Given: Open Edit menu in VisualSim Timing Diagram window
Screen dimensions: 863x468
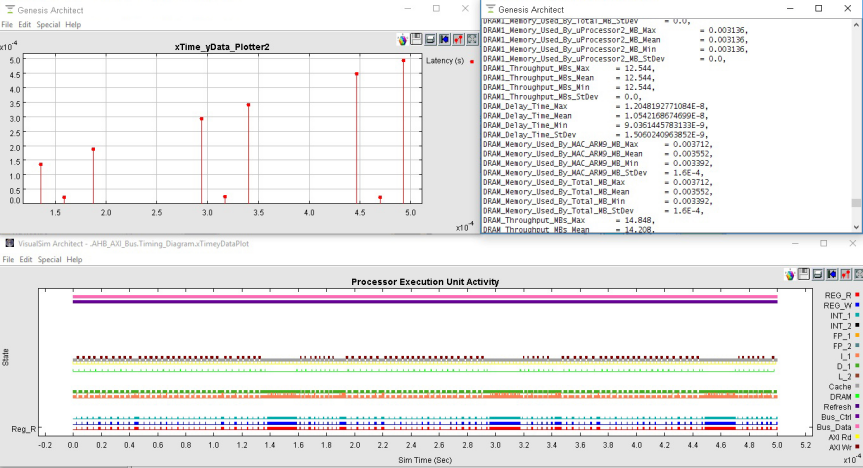Looking at the screenshot, I should coord(26,259).
